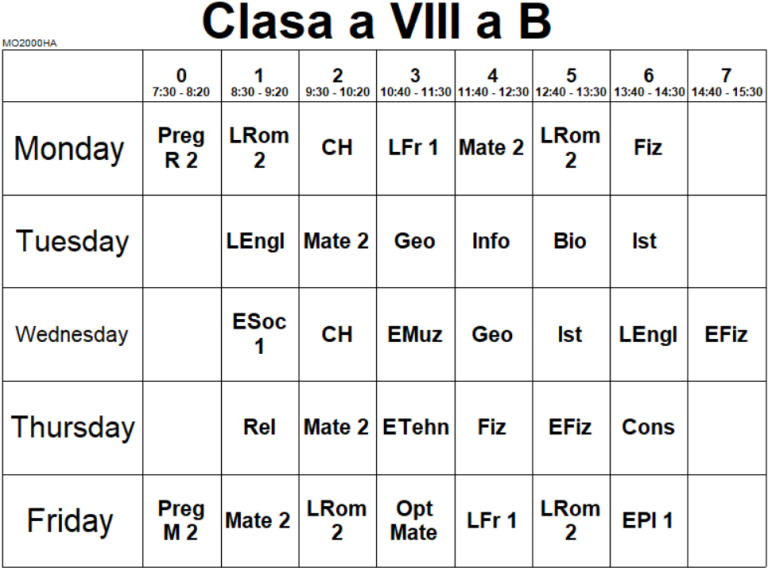Click the Monday row header

(70, 148)
